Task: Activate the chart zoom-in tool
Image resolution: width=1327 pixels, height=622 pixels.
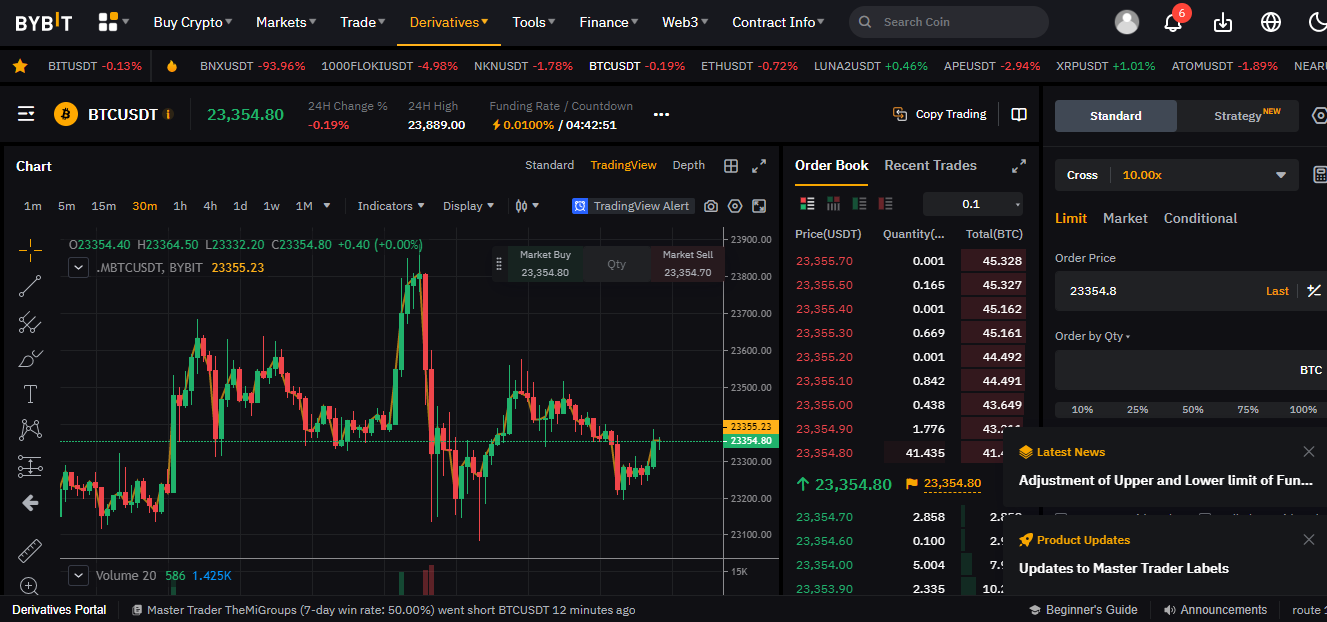Action: pyautogui.click(x=30, y=586)
